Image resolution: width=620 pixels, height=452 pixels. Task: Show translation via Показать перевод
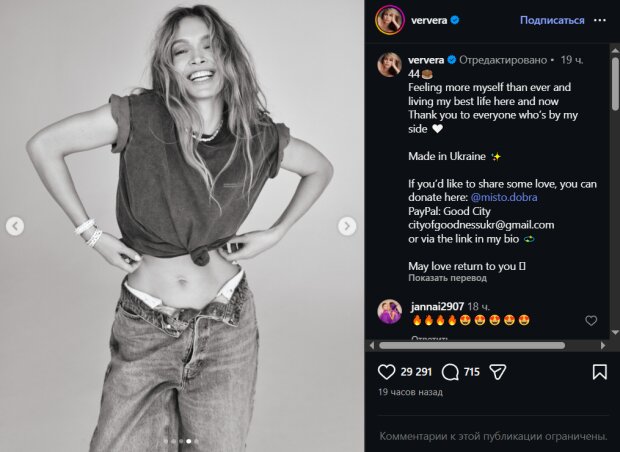click(446, 277)
